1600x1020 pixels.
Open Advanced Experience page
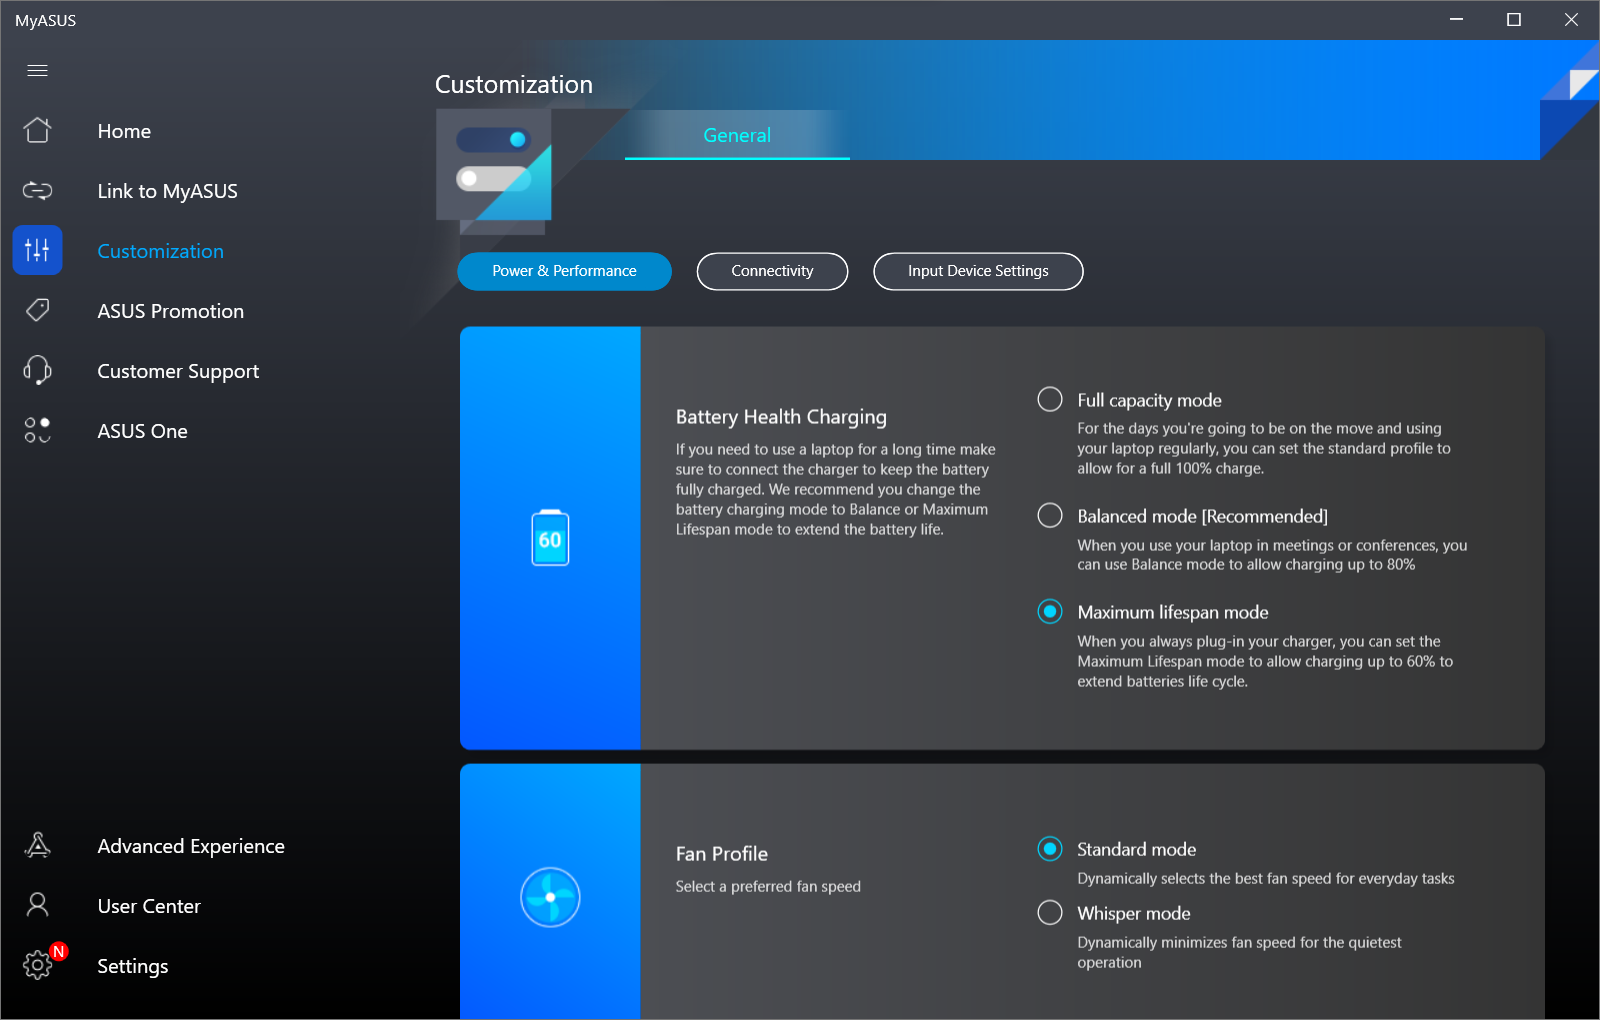(x=191, y=846)
